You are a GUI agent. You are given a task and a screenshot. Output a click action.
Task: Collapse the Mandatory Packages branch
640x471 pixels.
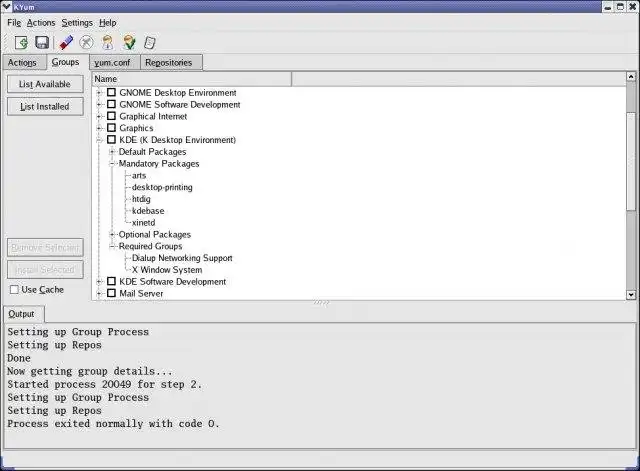pos(112,164)
